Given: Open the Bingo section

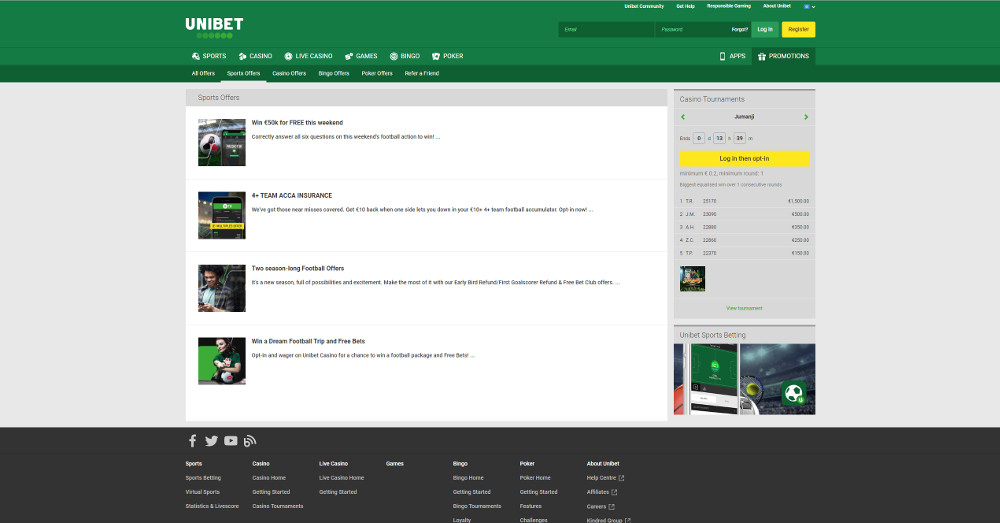Looking at the screenshot, I should click(x=405, y=56).
